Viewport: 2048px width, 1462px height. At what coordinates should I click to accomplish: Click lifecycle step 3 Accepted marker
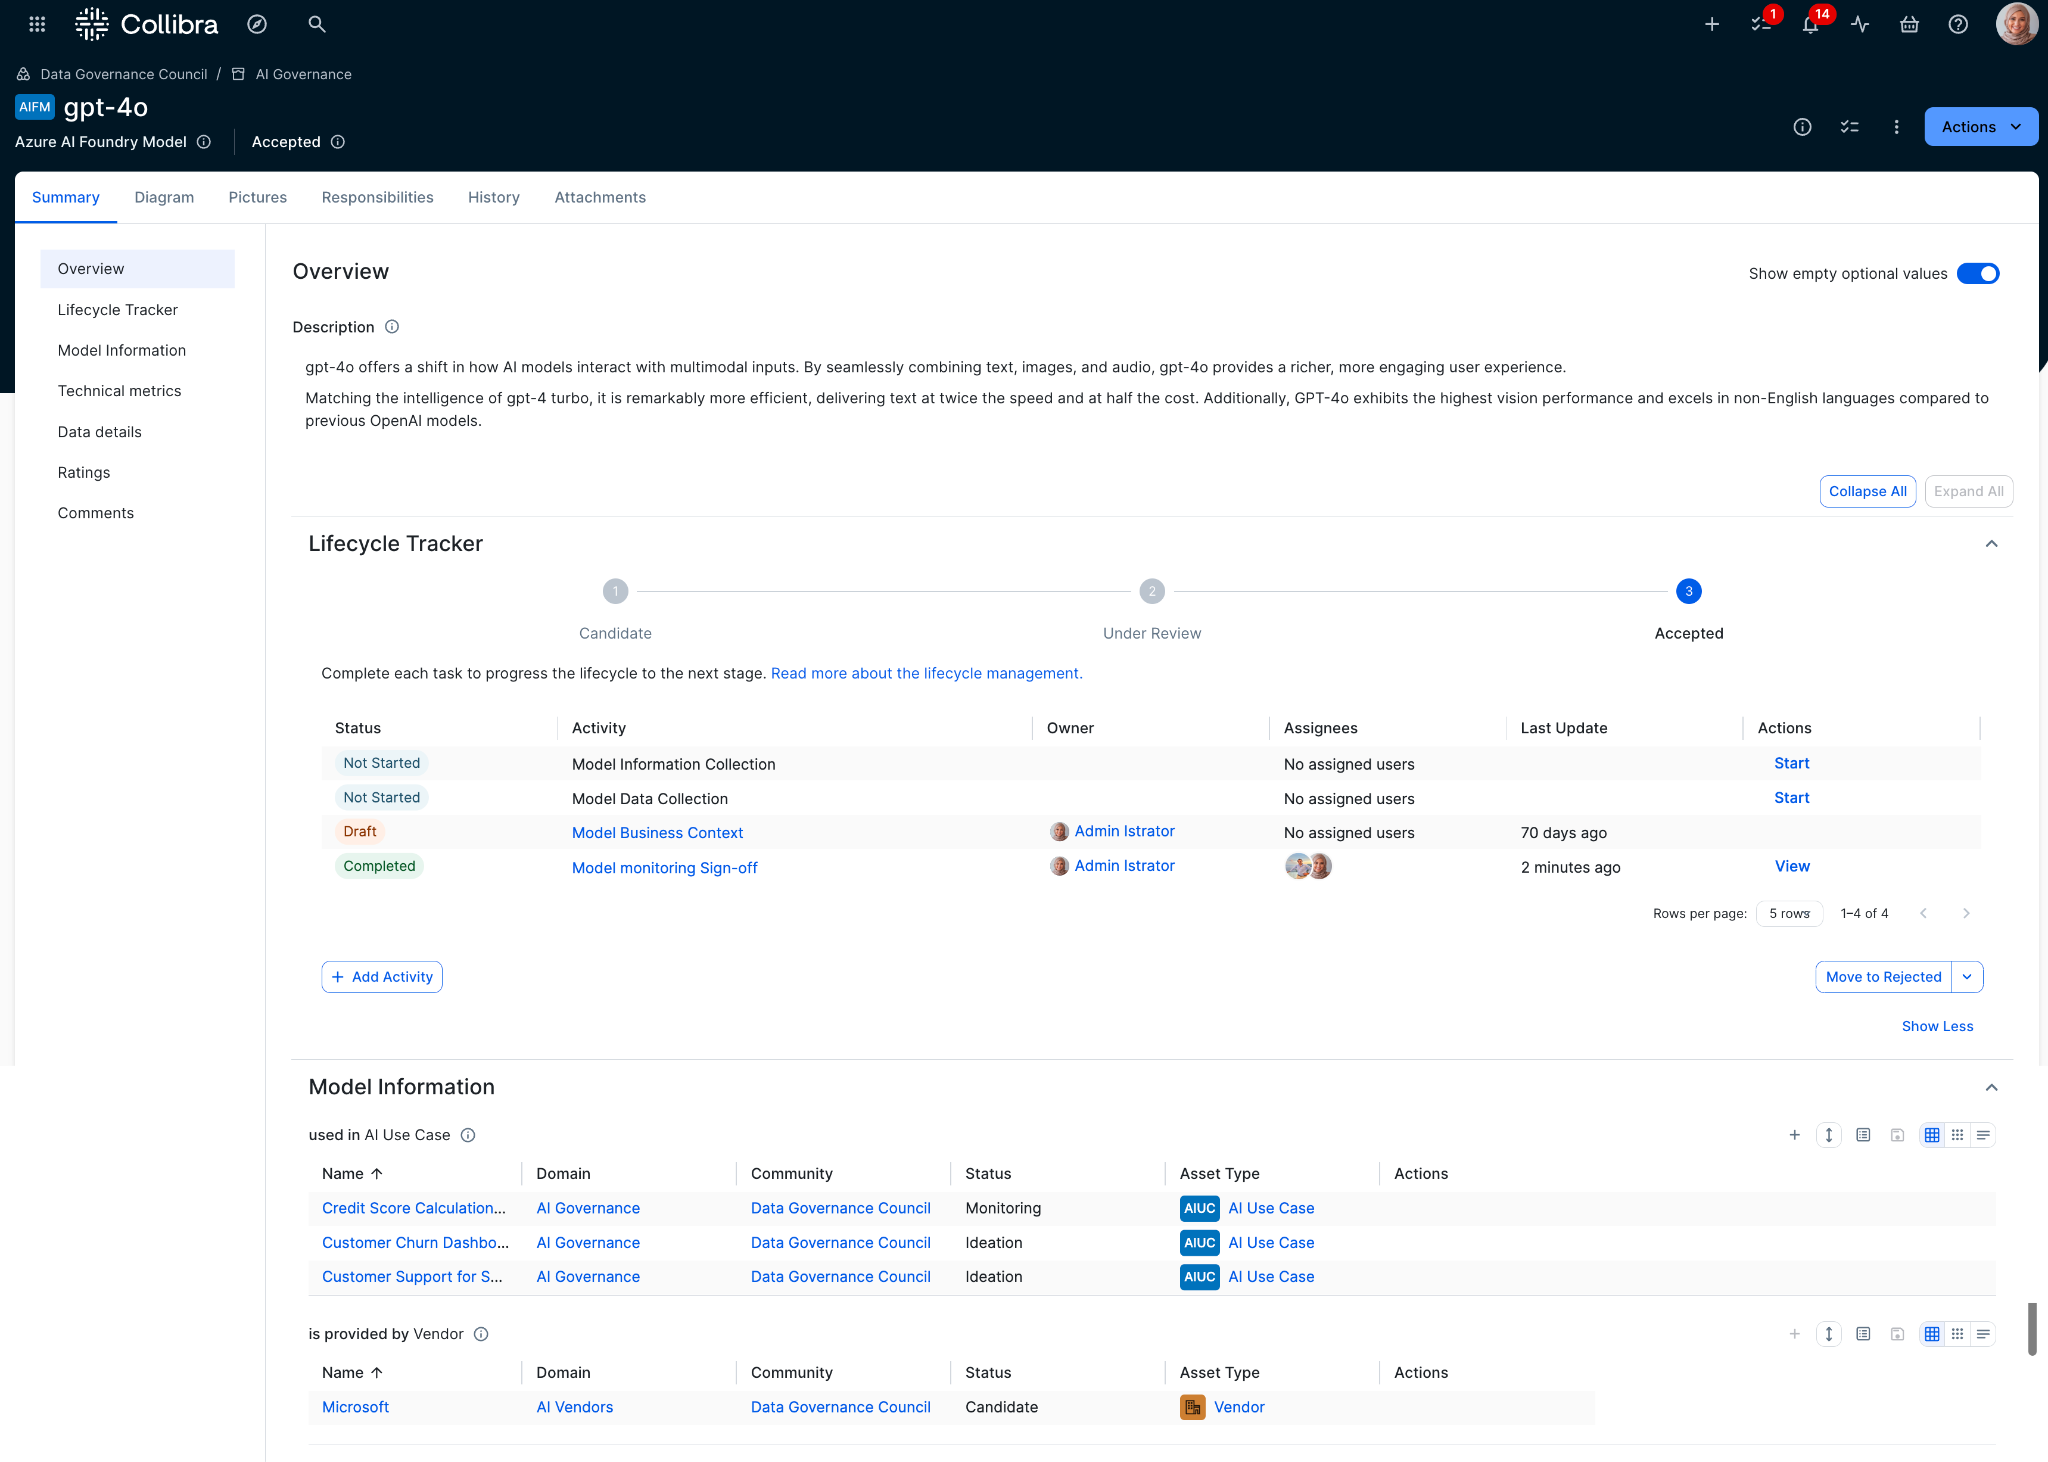click(x=1689, y=591)
